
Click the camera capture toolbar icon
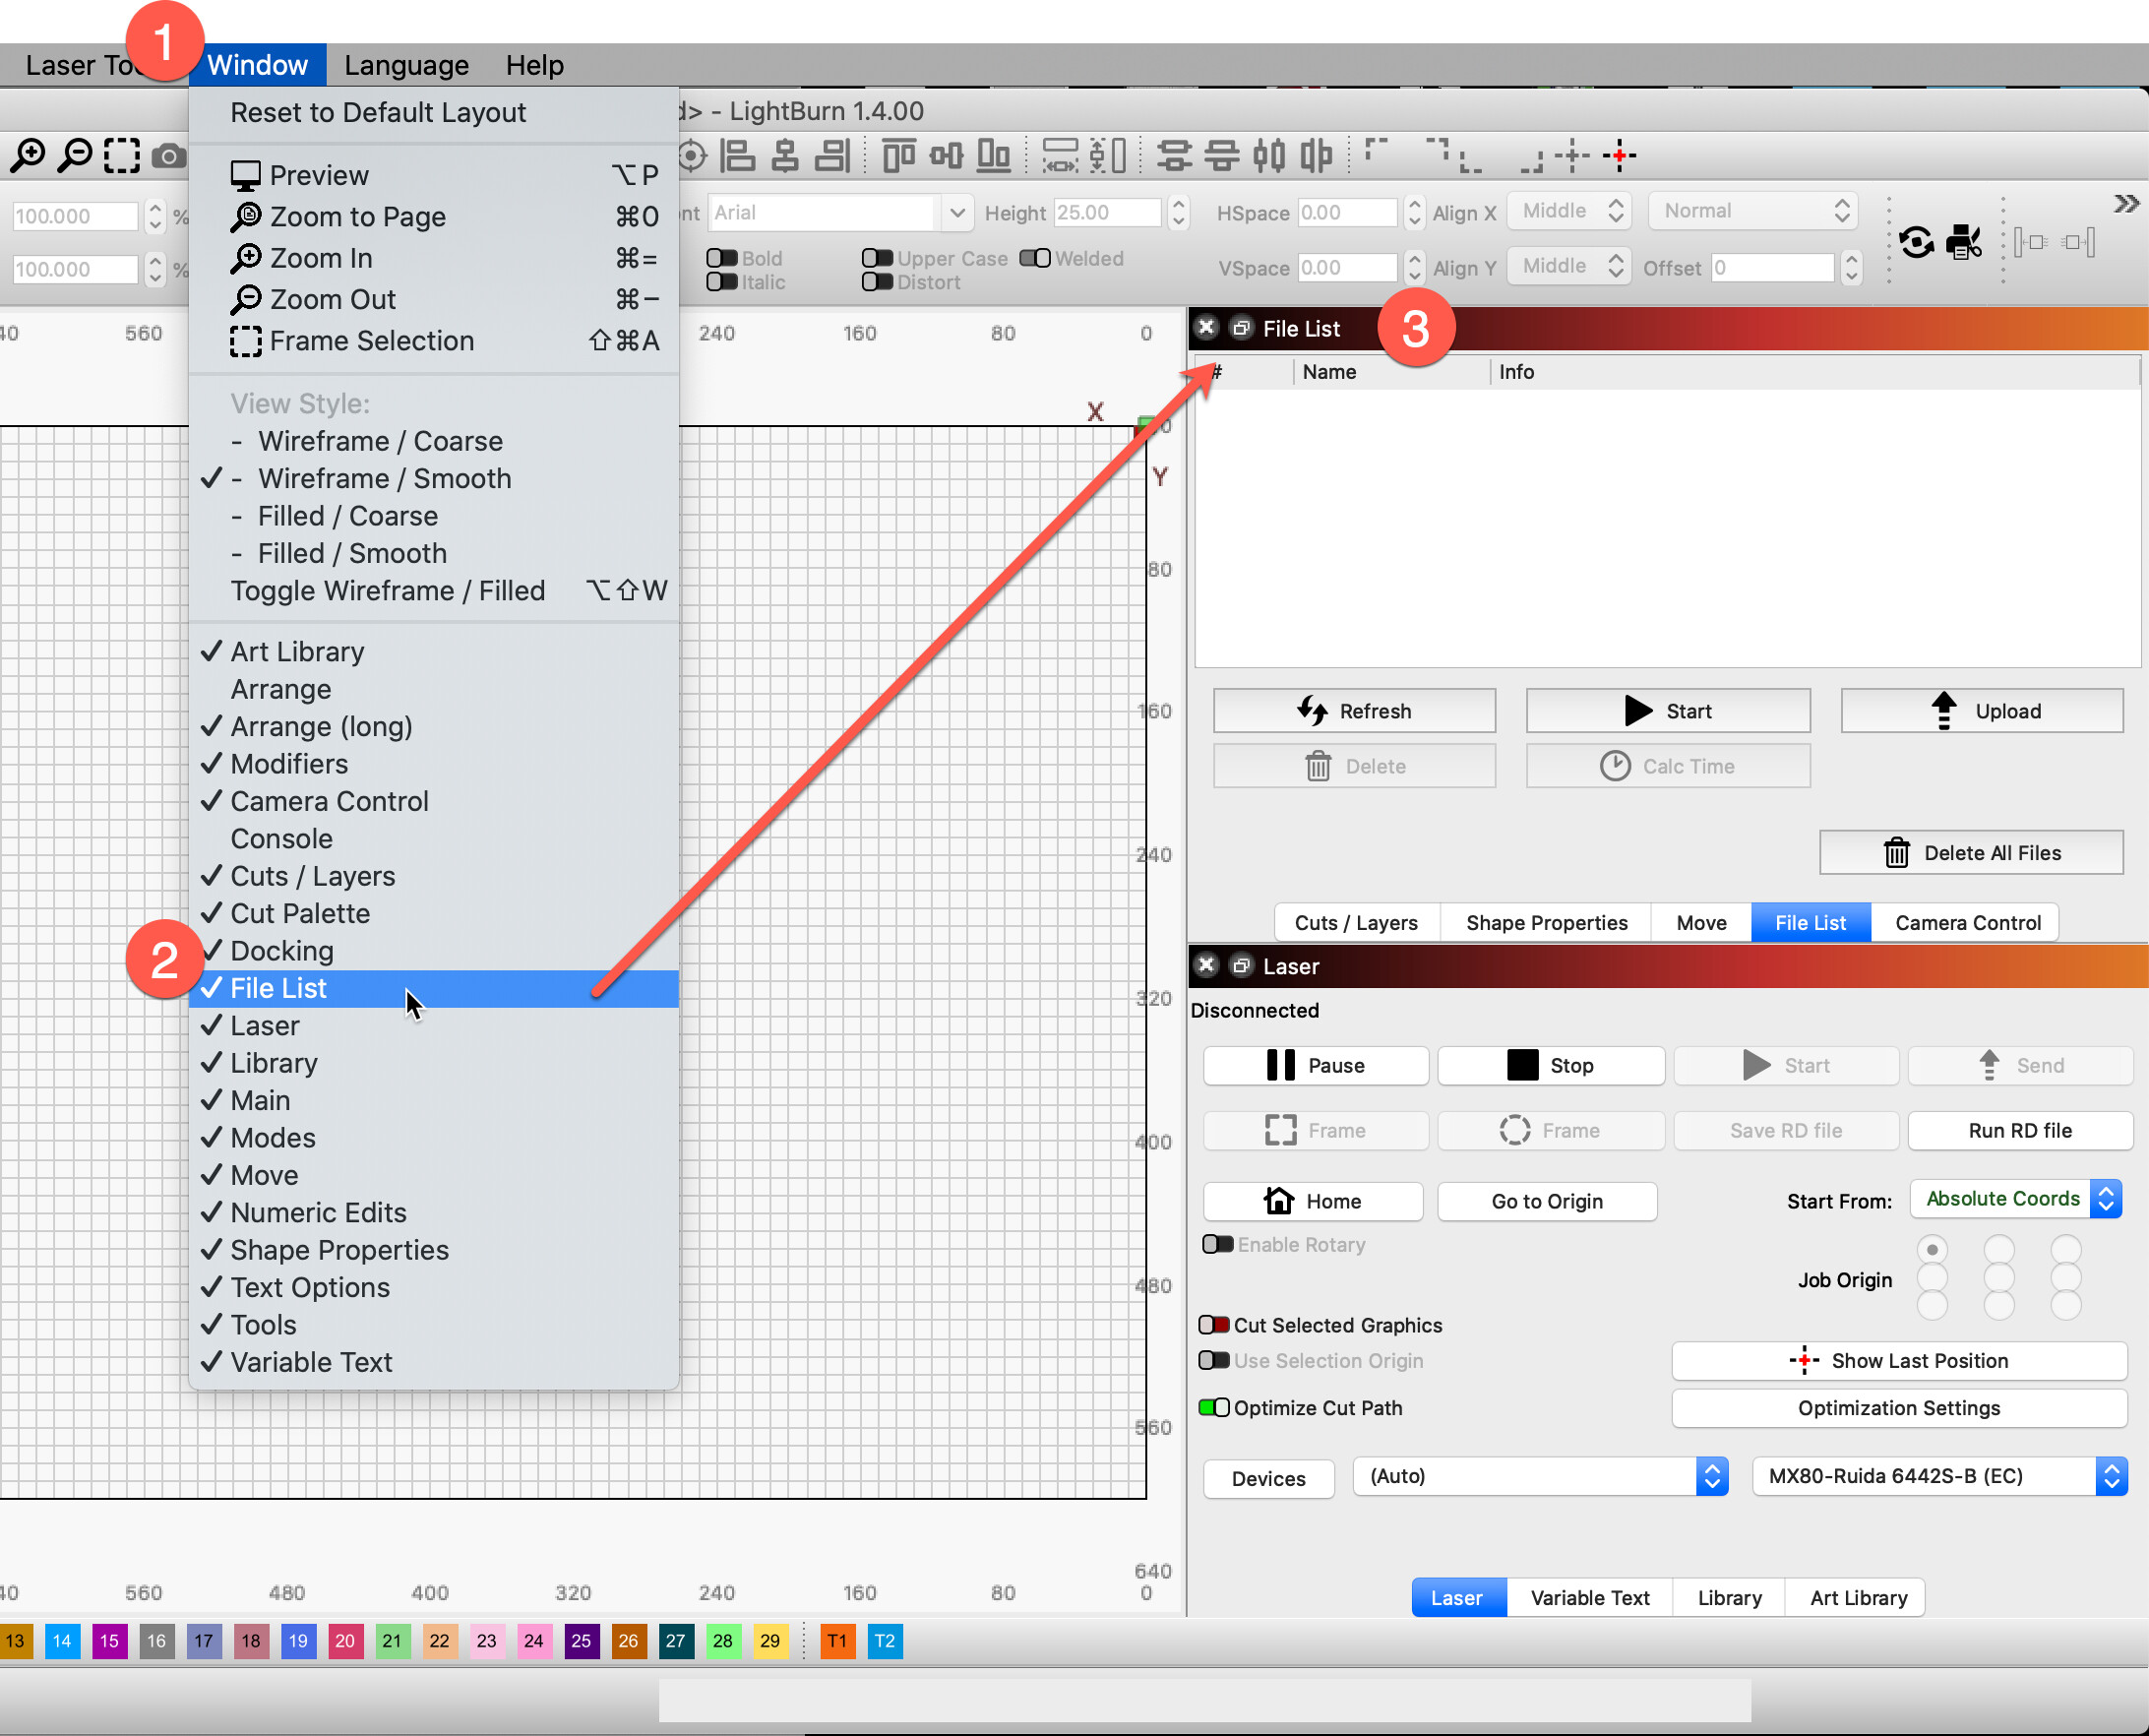click(168, 156)
